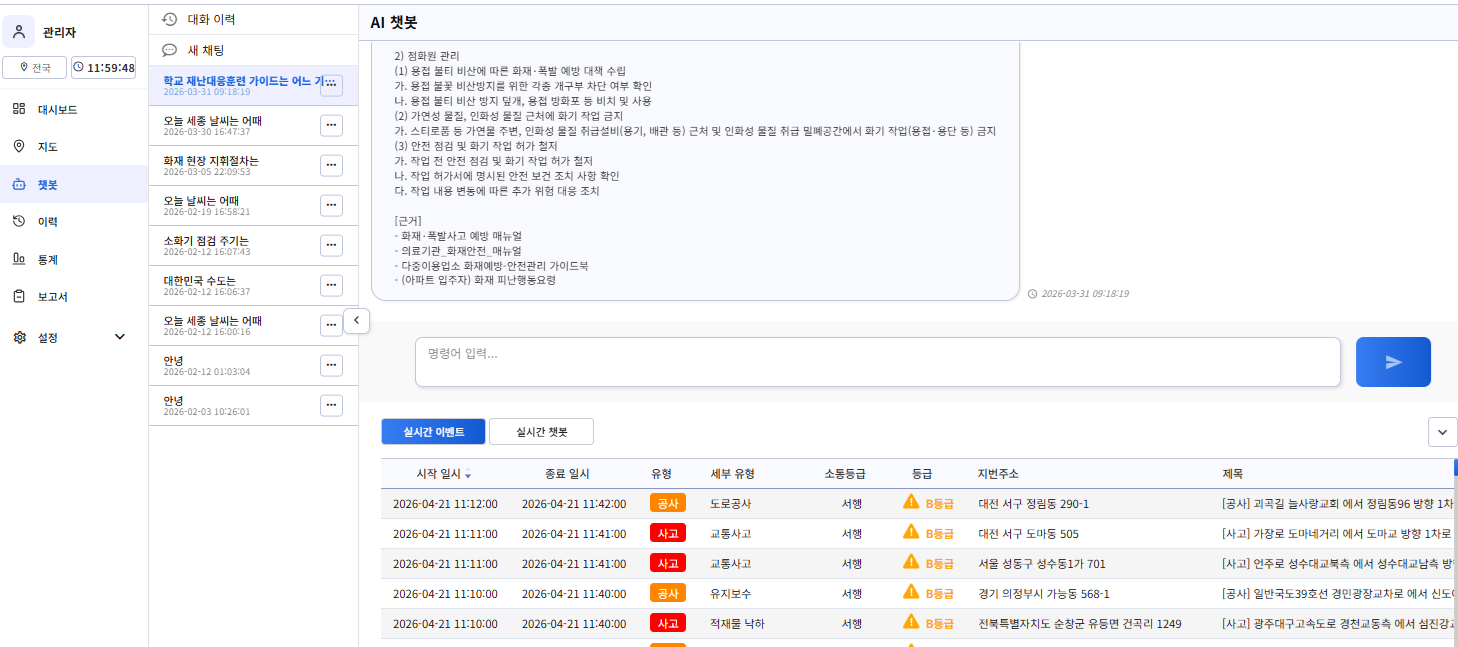Click the 종료 일시 column header
This screenshot has width=1458, height=647.
click(x=567, y=474)
